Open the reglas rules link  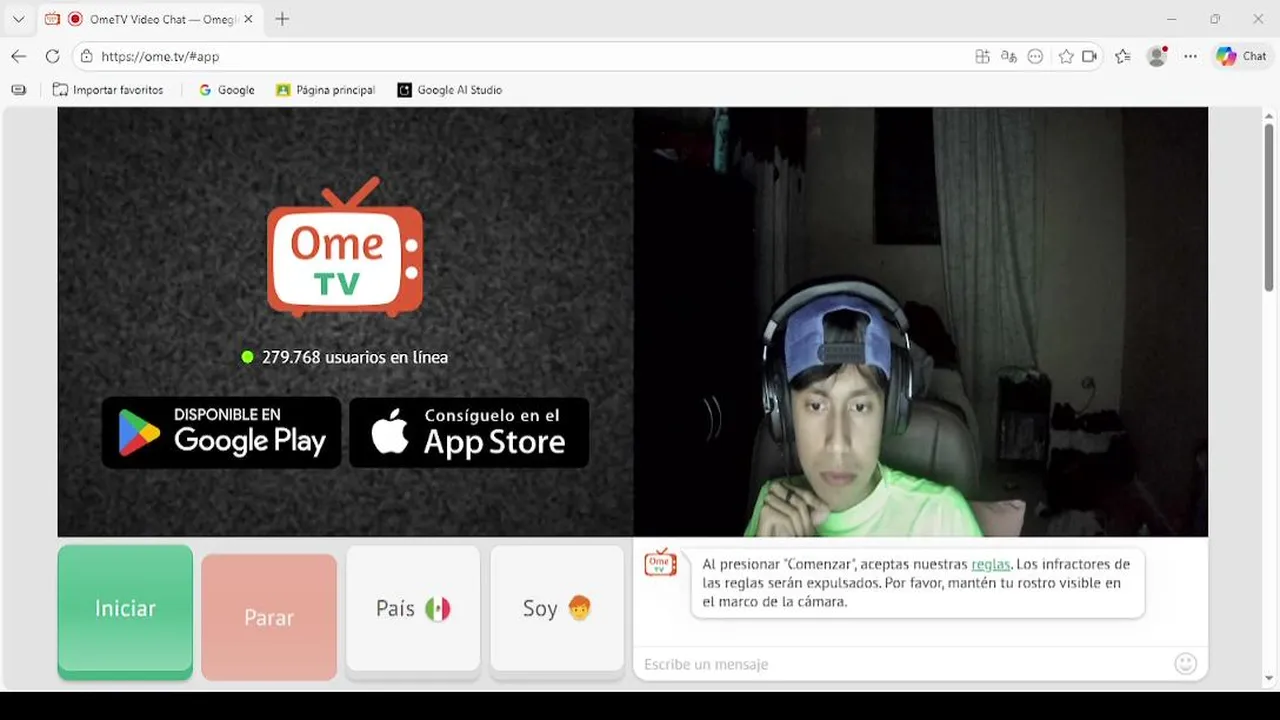pos(990,564)
